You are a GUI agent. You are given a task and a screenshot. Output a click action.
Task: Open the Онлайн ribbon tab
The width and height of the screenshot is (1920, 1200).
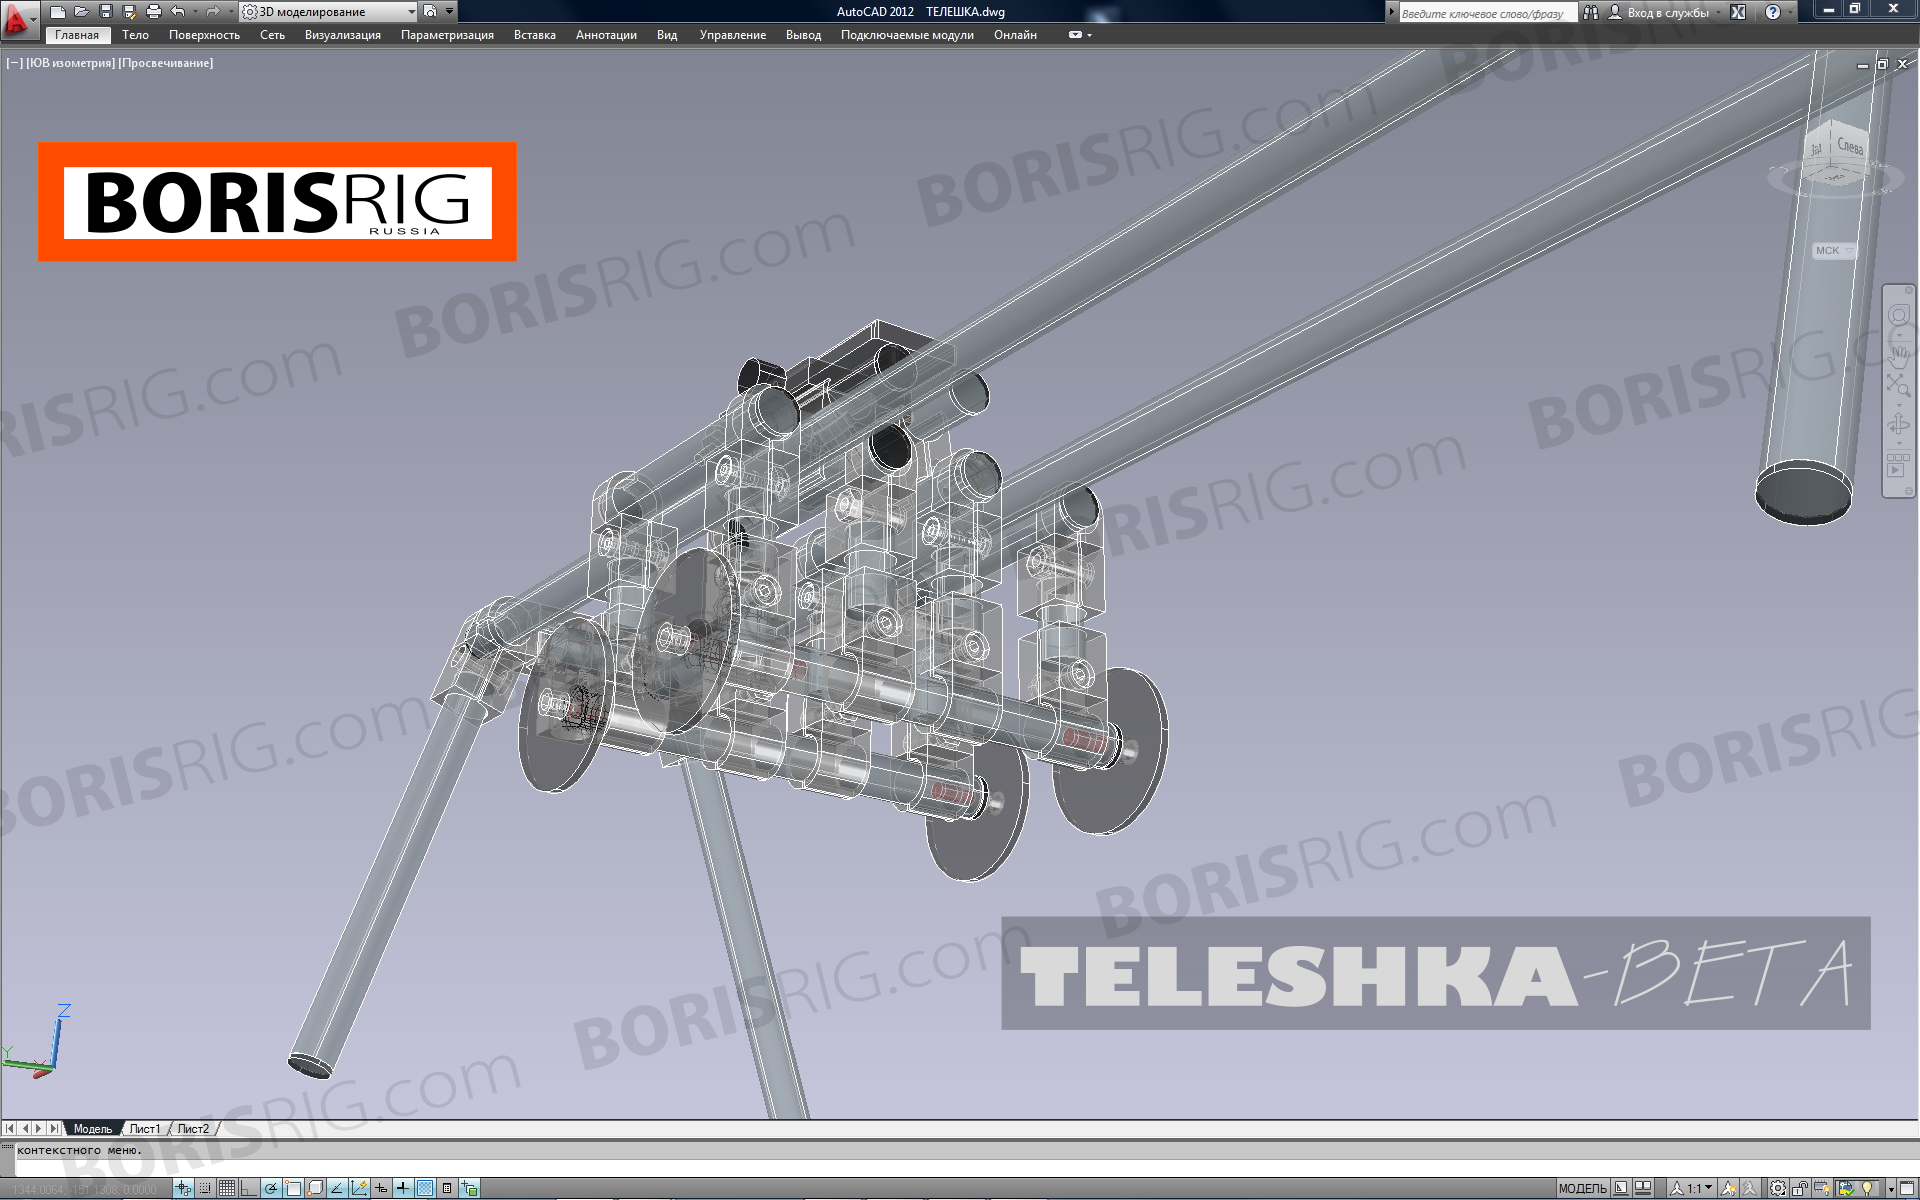point(1015,35)
